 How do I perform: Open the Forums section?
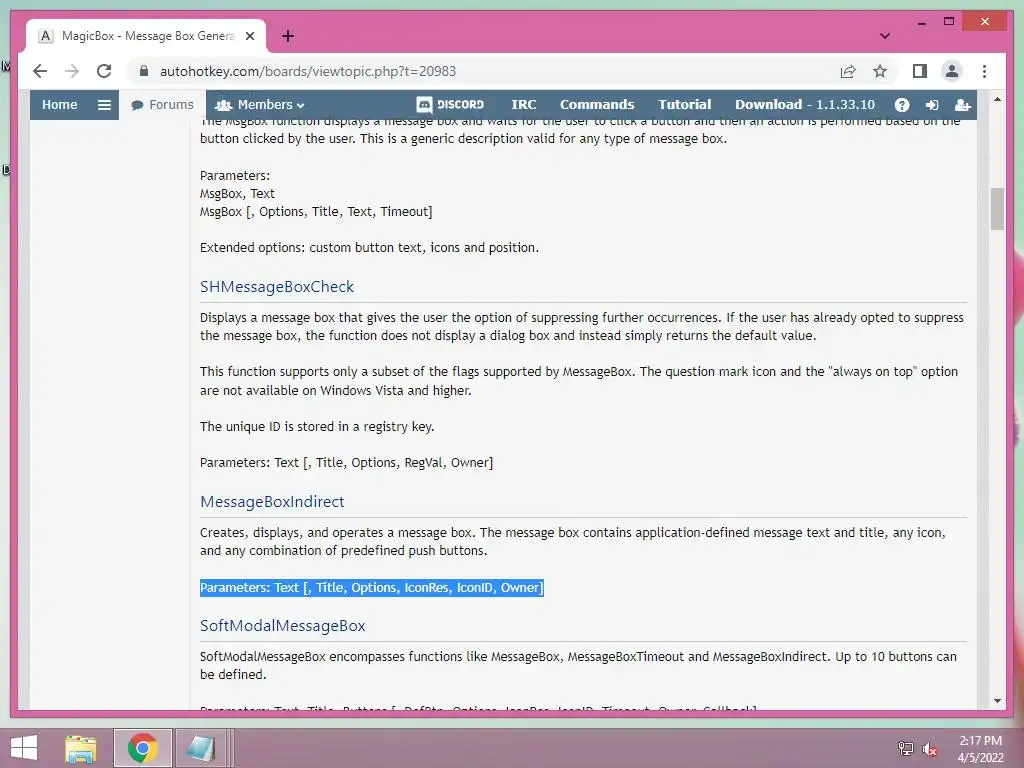coord(163,104)
